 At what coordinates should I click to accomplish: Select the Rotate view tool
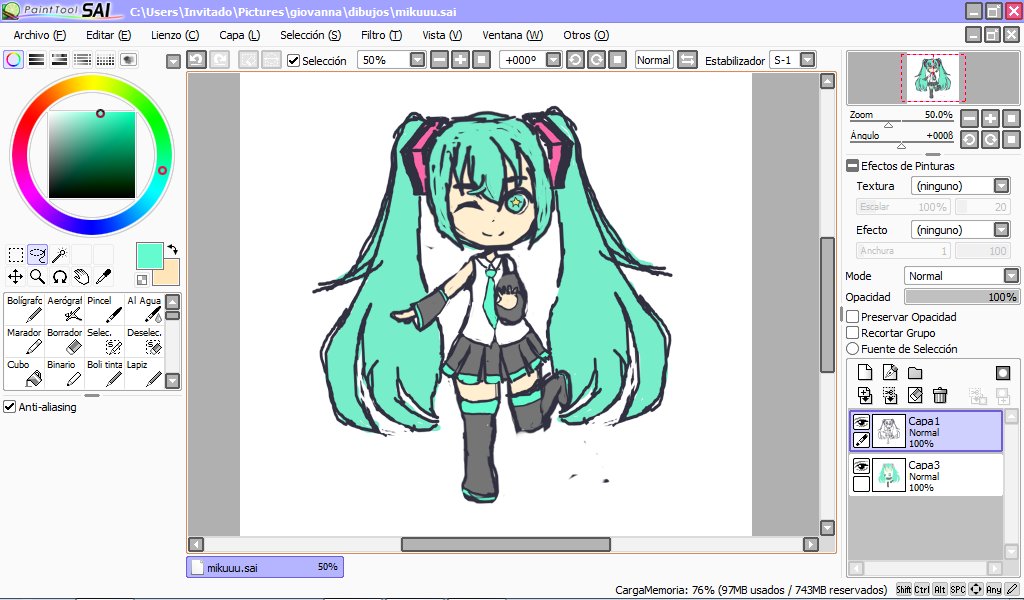click(59, 277)
